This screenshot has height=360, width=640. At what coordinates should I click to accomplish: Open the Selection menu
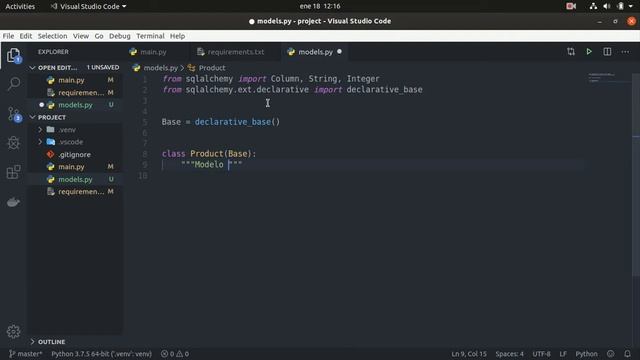(52, 36)
